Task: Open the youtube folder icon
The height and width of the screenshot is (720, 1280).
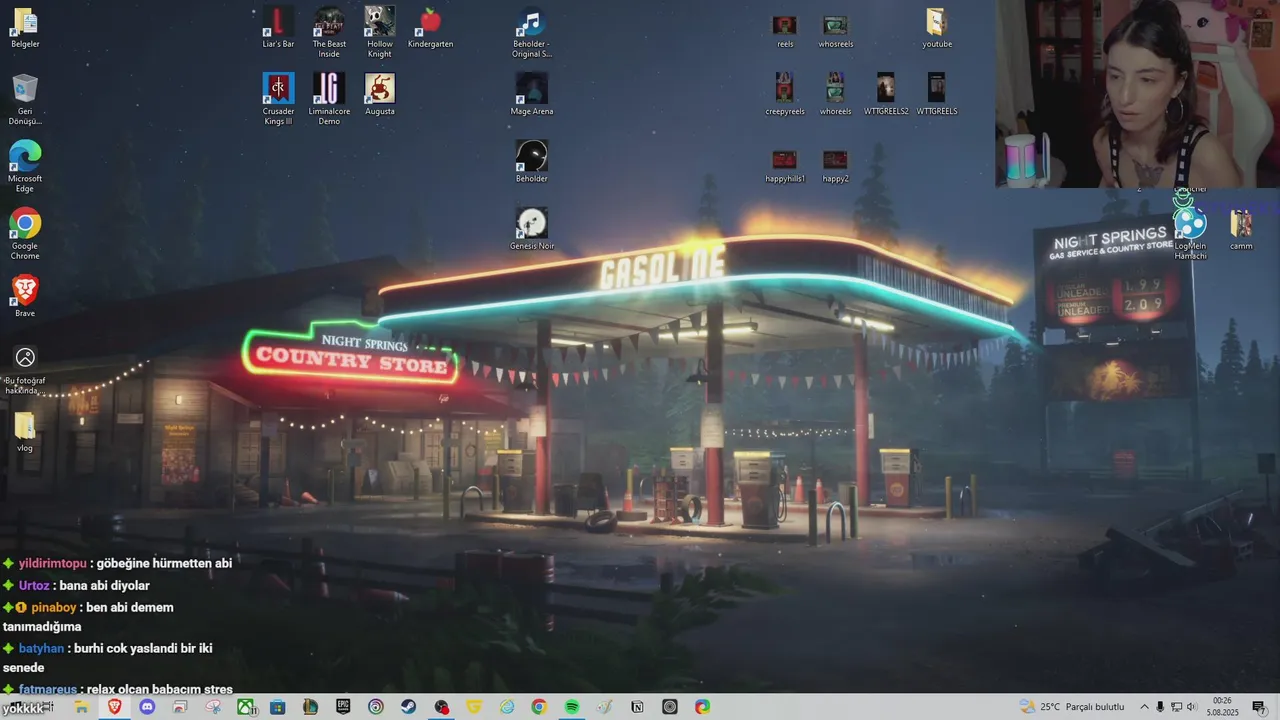Action: [x=937, y=28]
